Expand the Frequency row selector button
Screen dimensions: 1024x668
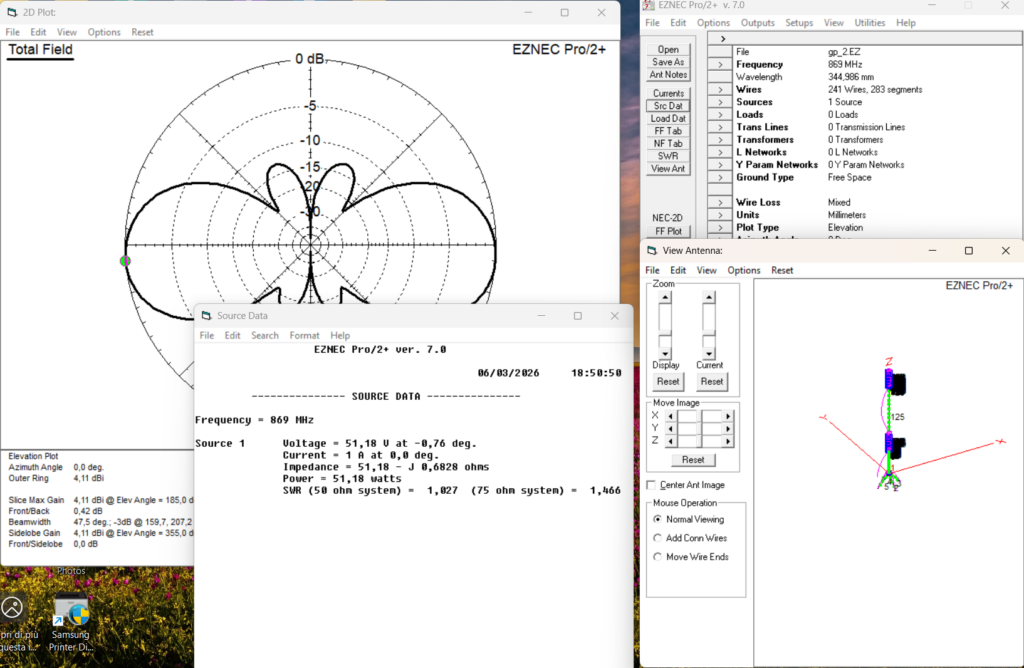721,65
